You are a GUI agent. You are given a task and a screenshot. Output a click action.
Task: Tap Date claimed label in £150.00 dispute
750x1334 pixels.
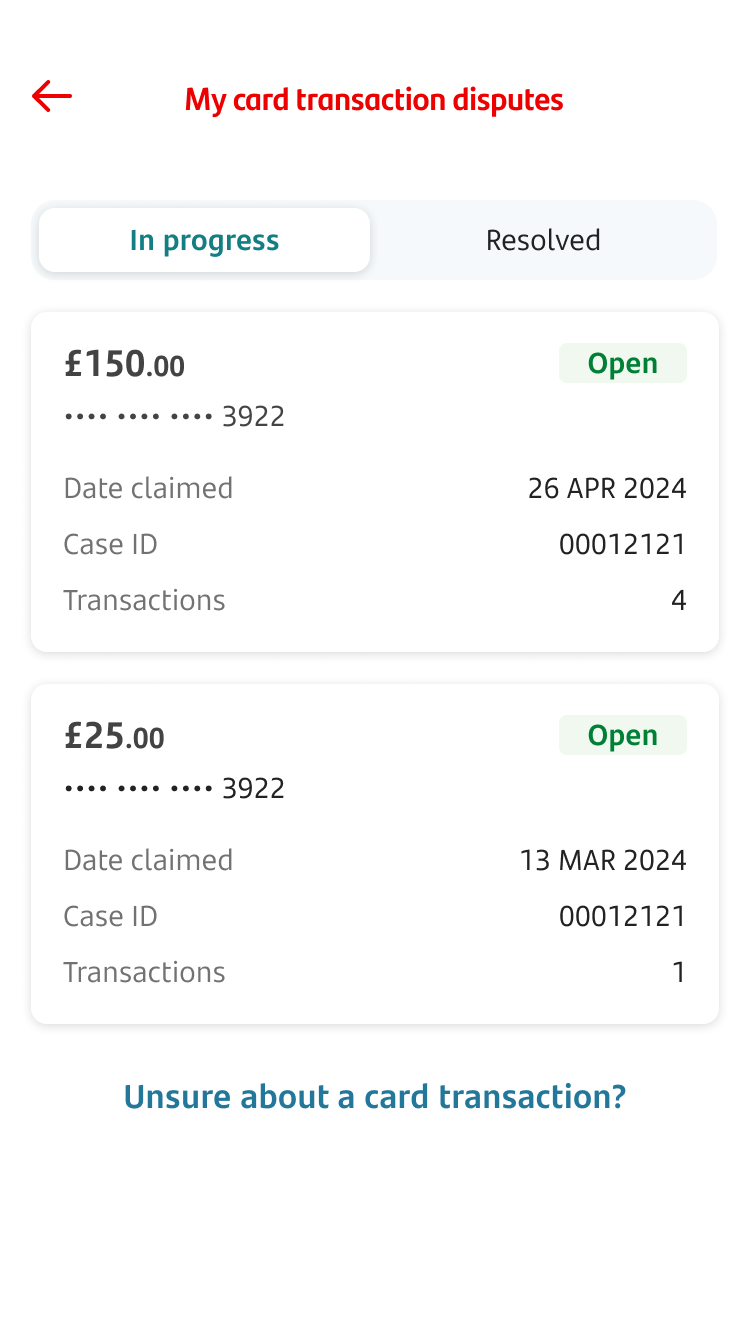pos(148,488)
